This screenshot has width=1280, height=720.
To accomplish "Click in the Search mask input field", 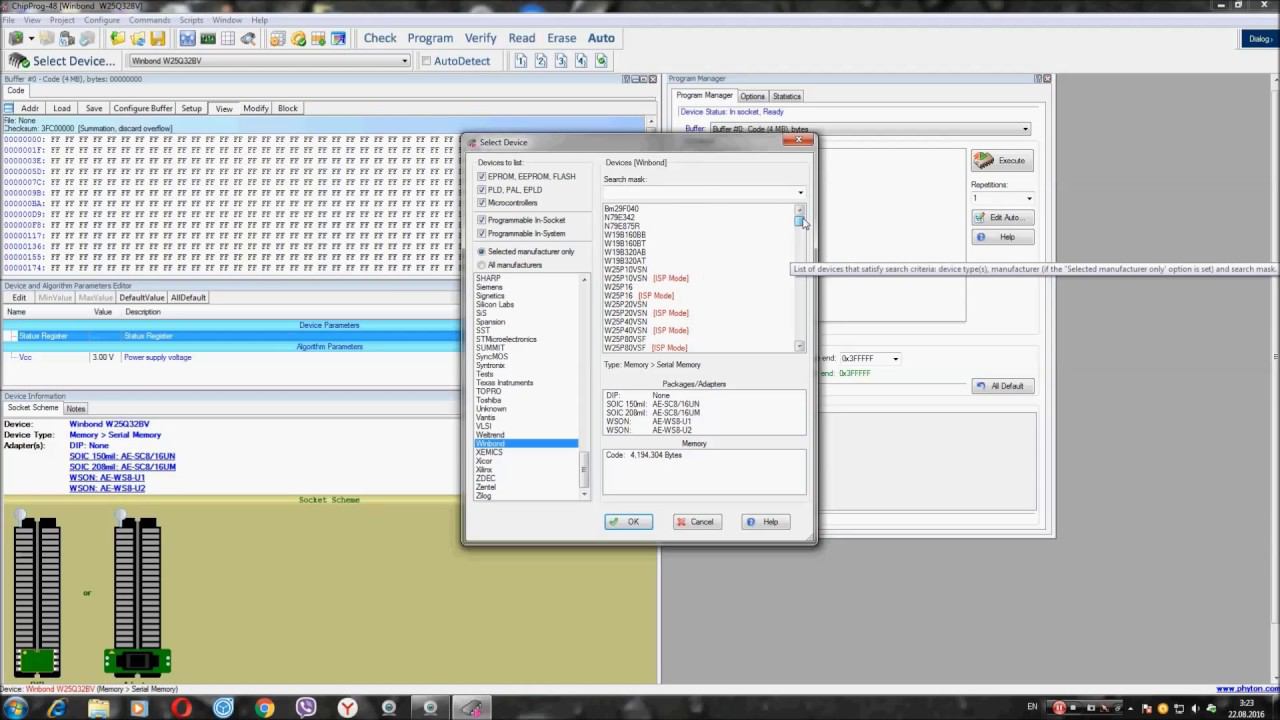I will pos(697,192).
